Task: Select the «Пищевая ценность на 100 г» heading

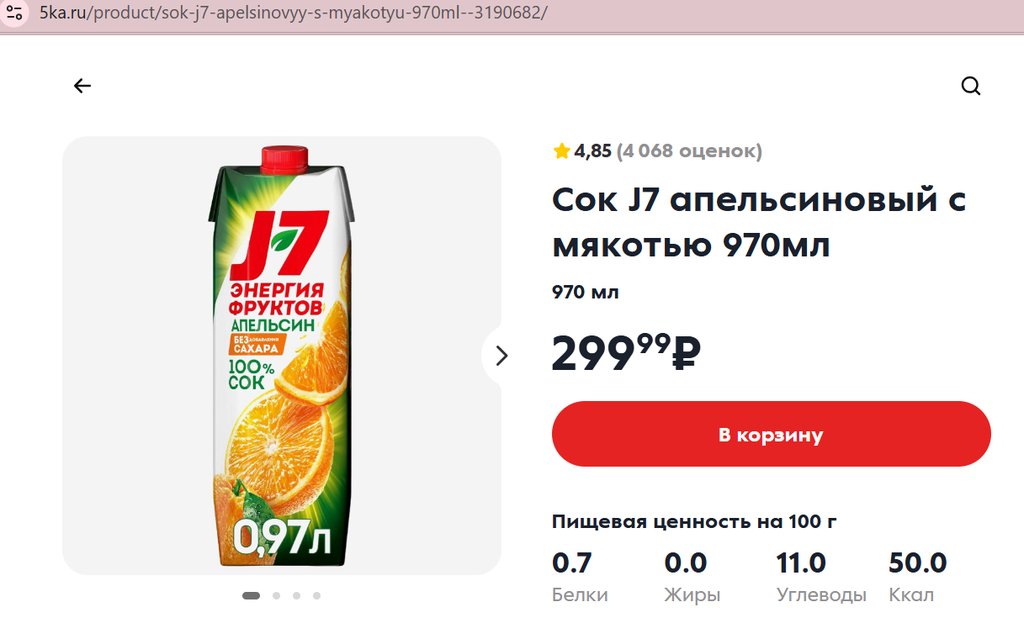Action: (x=694, y=521)
